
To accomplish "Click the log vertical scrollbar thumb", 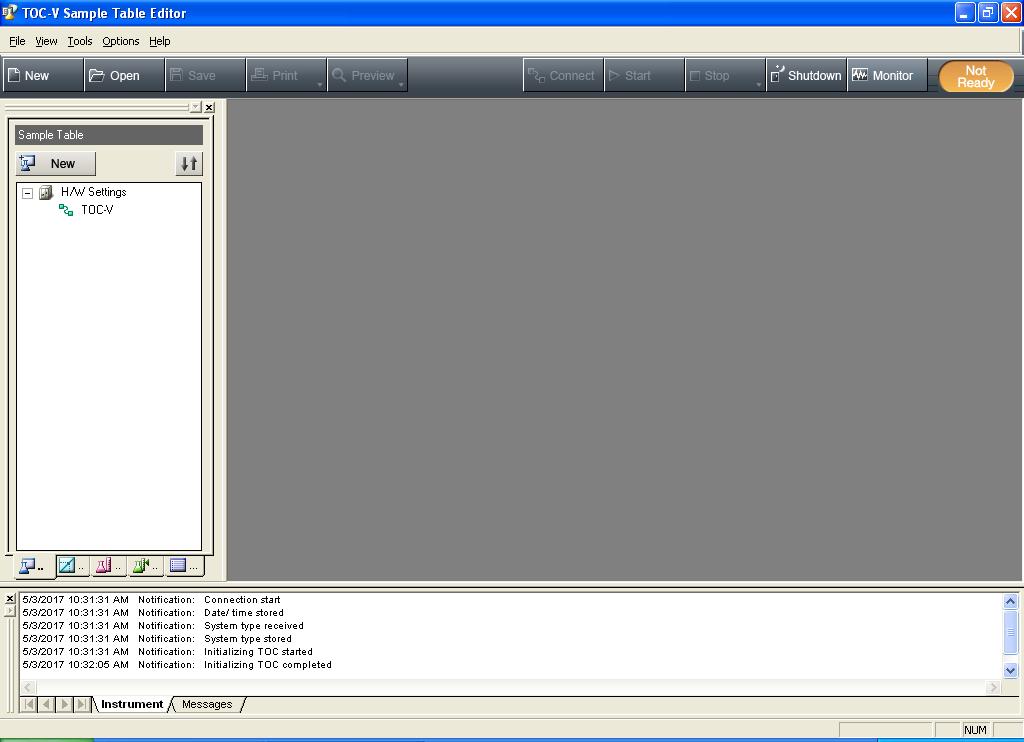I will pyautogui.click(x=1010, y=632).
